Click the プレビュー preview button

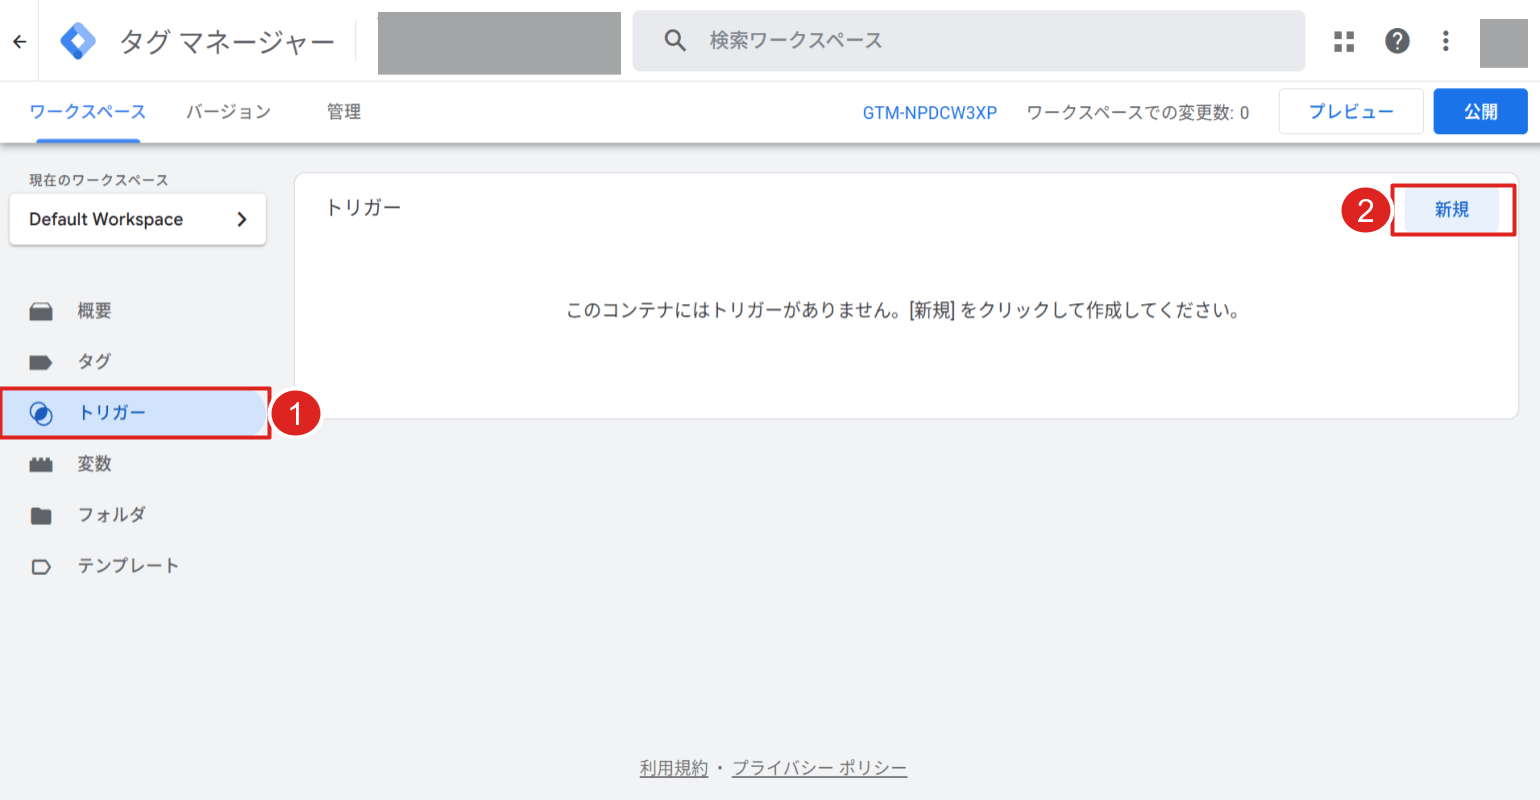[1350, 111]
